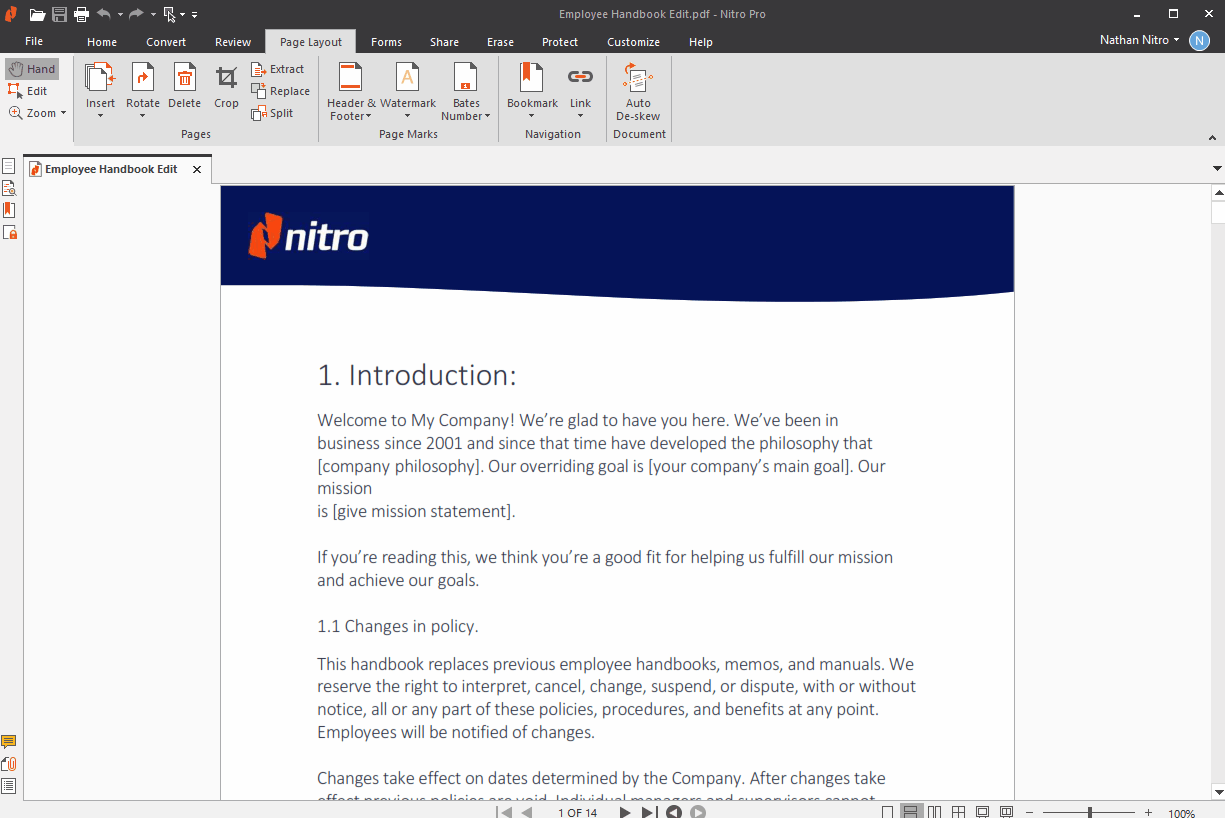Click the Delete pages icon
Viewport: 1225px width, 818px height.
click(184, 87)
